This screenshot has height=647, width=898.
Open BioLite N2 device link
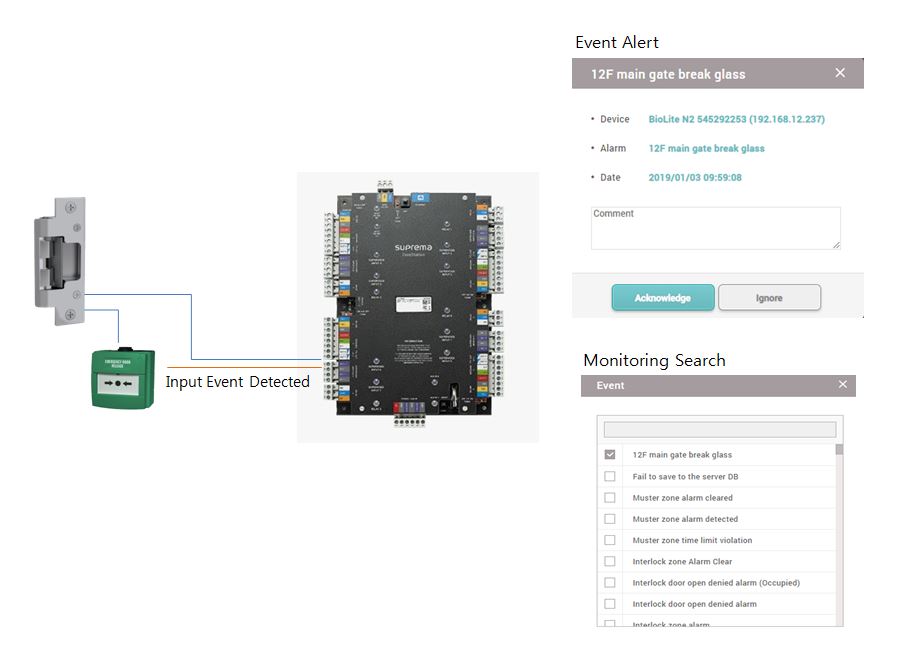pyautogui.click(x=736, y=119)
